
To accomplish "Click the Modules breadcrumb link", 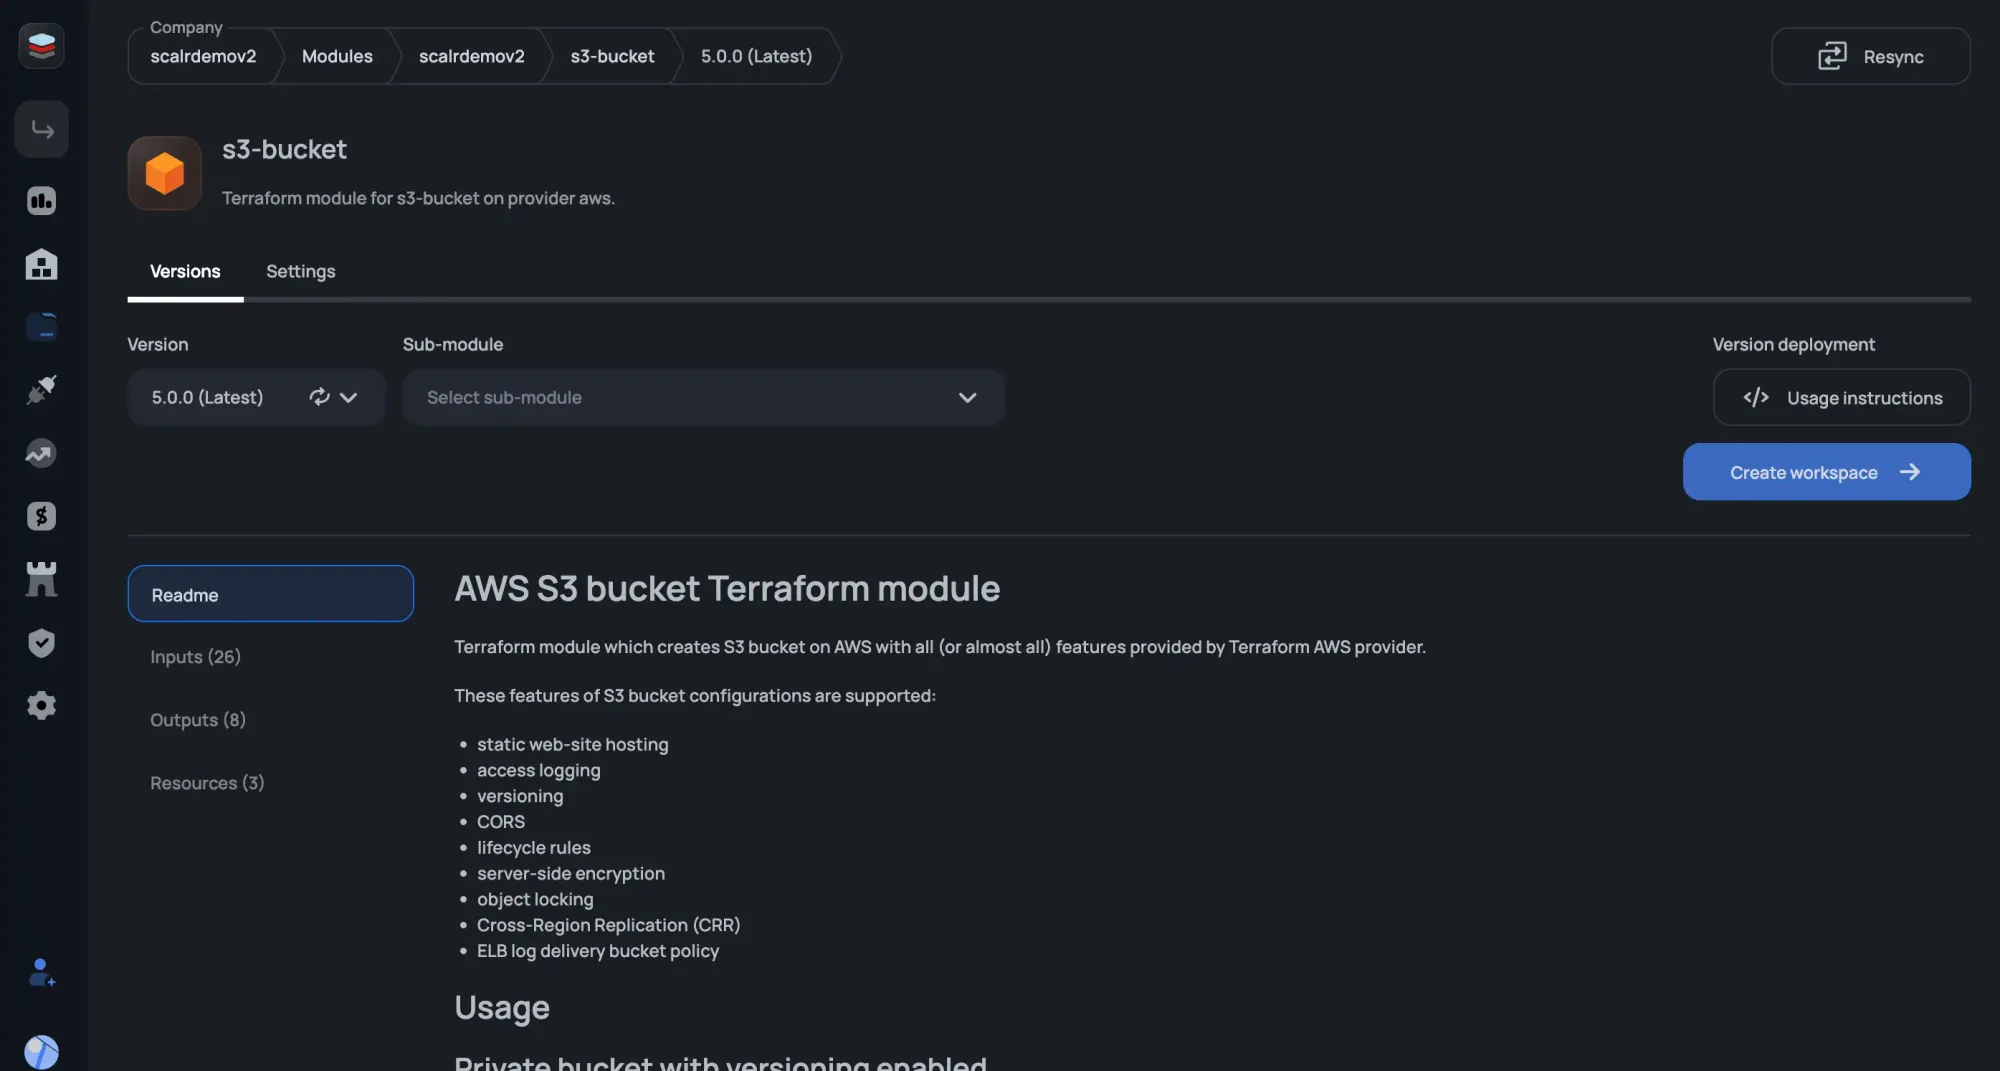I will point(337,56).
